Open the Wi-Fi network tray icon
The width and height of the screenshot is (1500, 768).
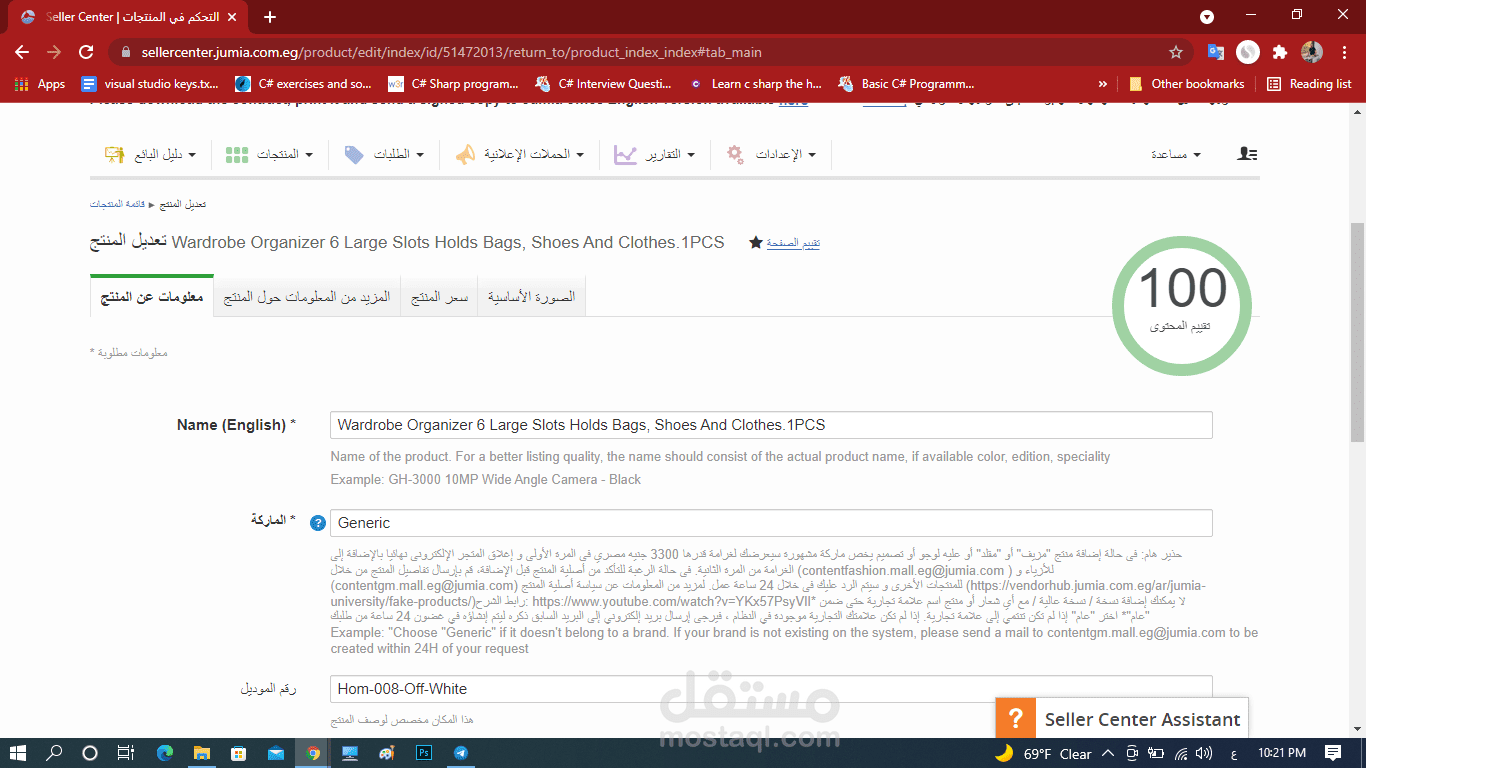(x=1181, y=754)
